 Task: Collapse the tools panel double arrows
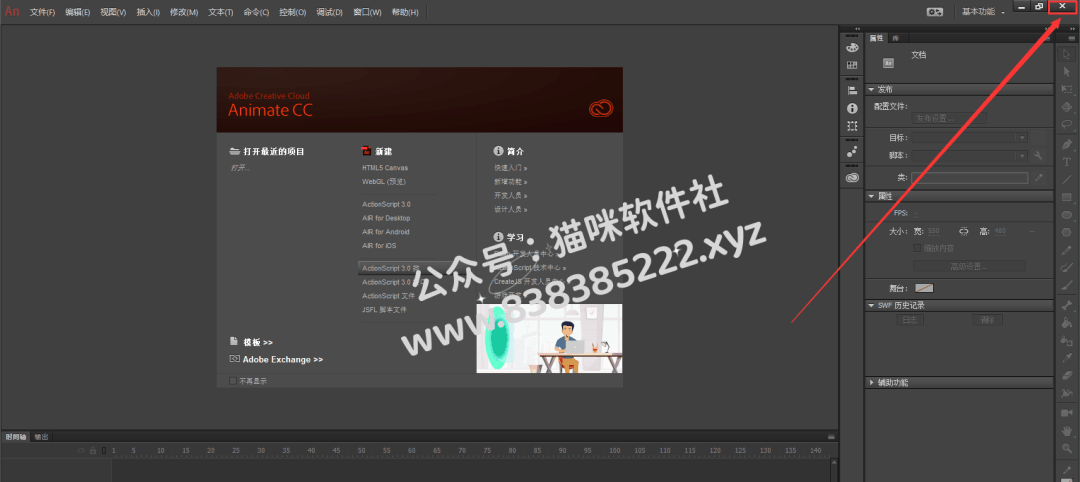1072,28
